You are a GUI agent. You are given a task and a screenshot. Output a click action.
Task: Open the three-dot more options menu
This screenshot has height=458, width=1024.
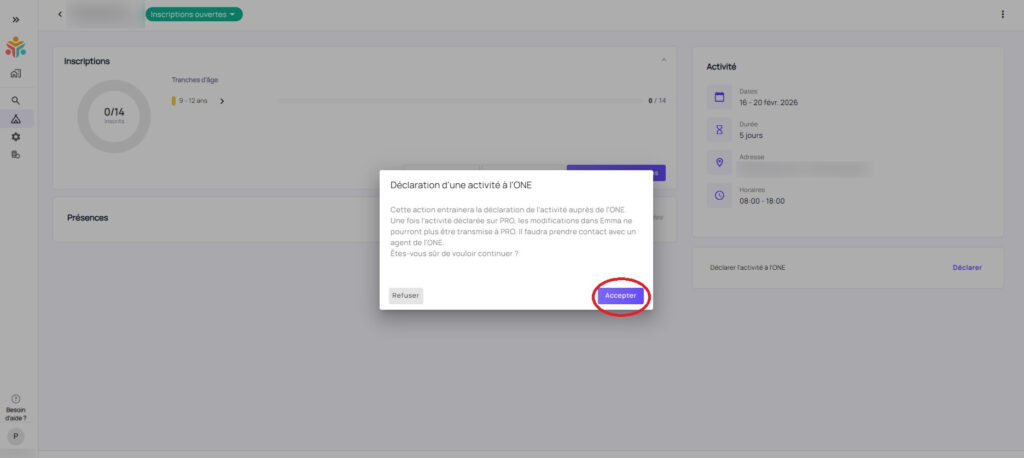1003,14
